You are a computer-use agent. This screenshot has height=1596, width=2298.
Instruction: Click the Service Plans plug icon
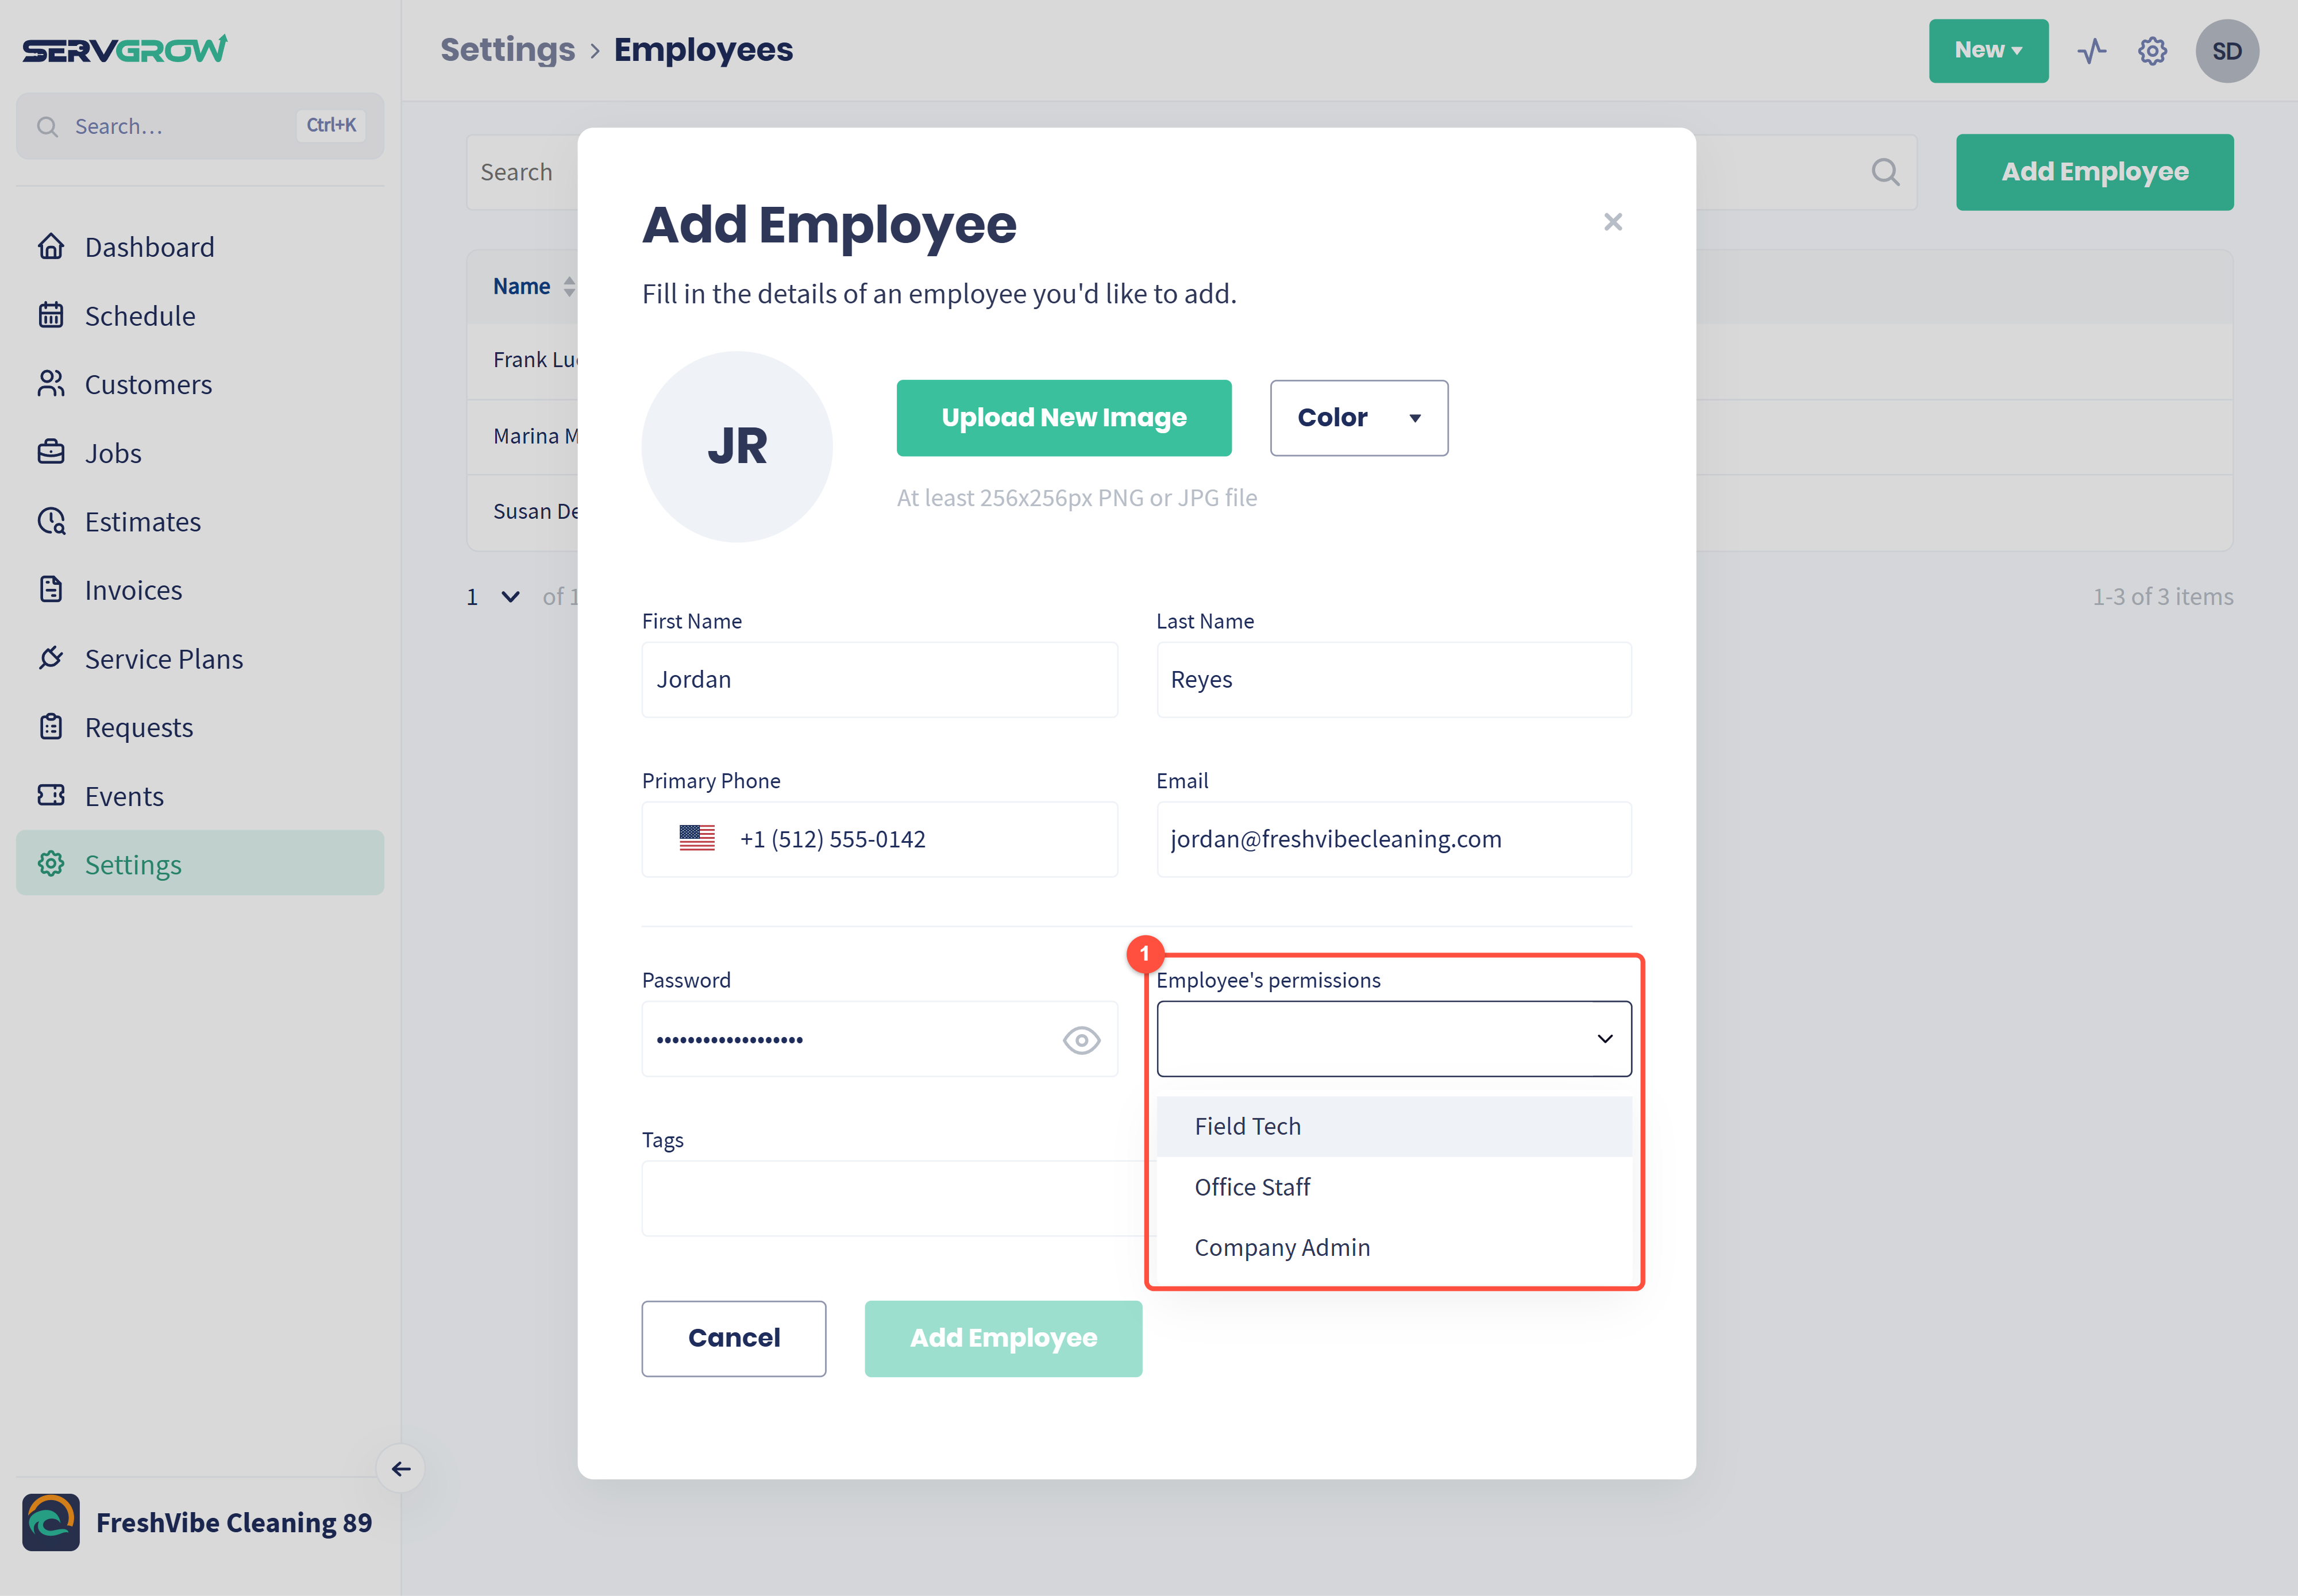point(51,658)
